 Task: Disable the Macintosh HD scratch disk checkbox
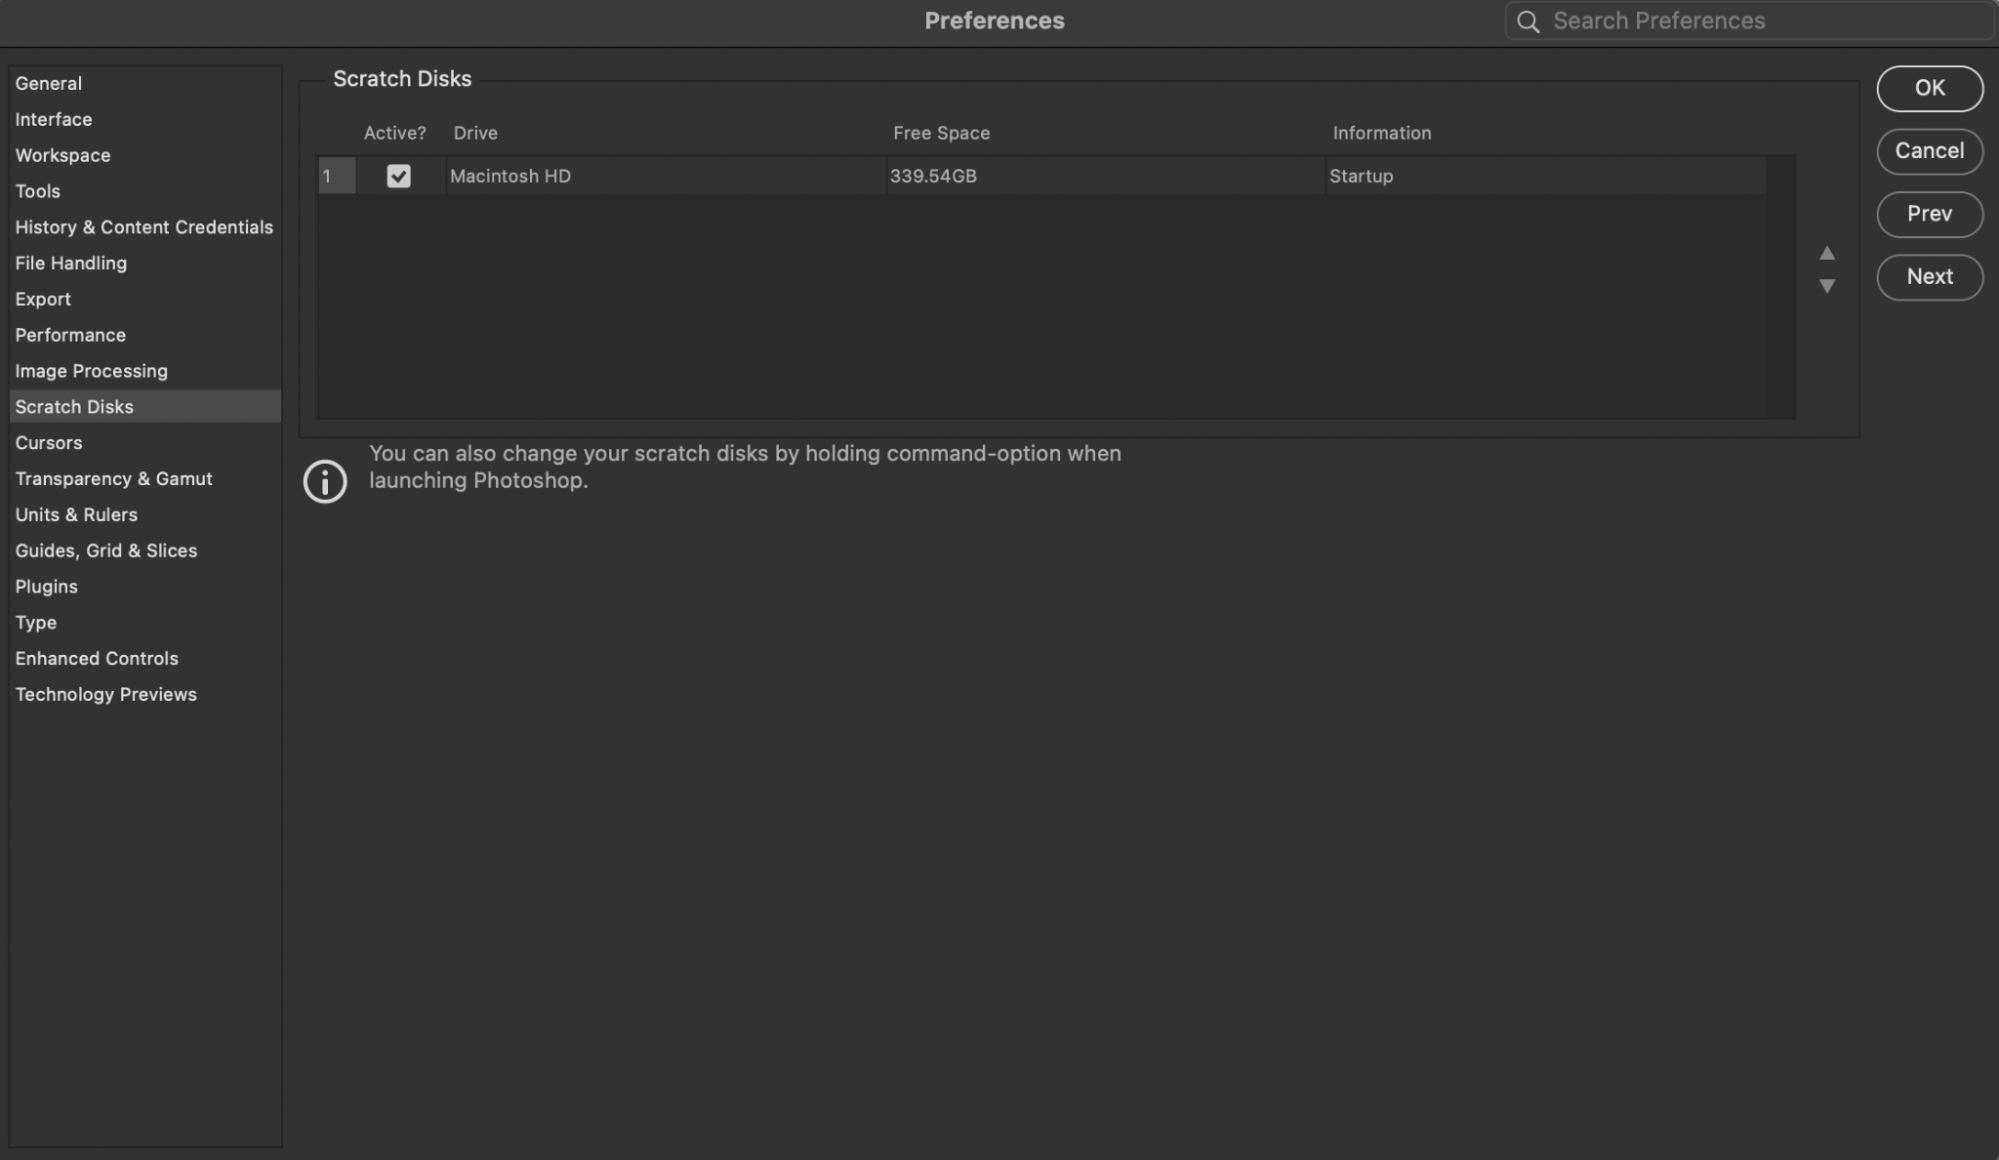[x=399, y=176]
